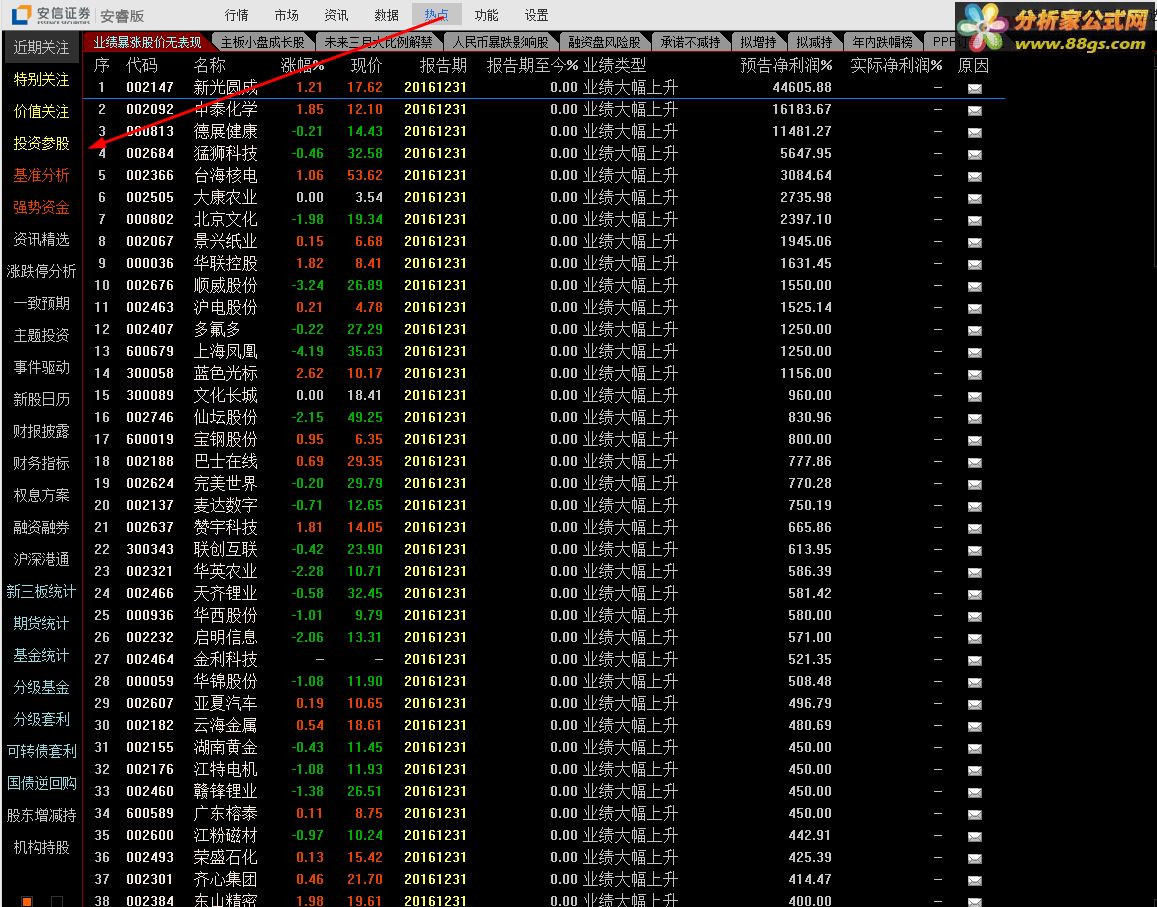
Task: Open reason envelope icon for 仙坛股份 row
Action: (975, 418)
